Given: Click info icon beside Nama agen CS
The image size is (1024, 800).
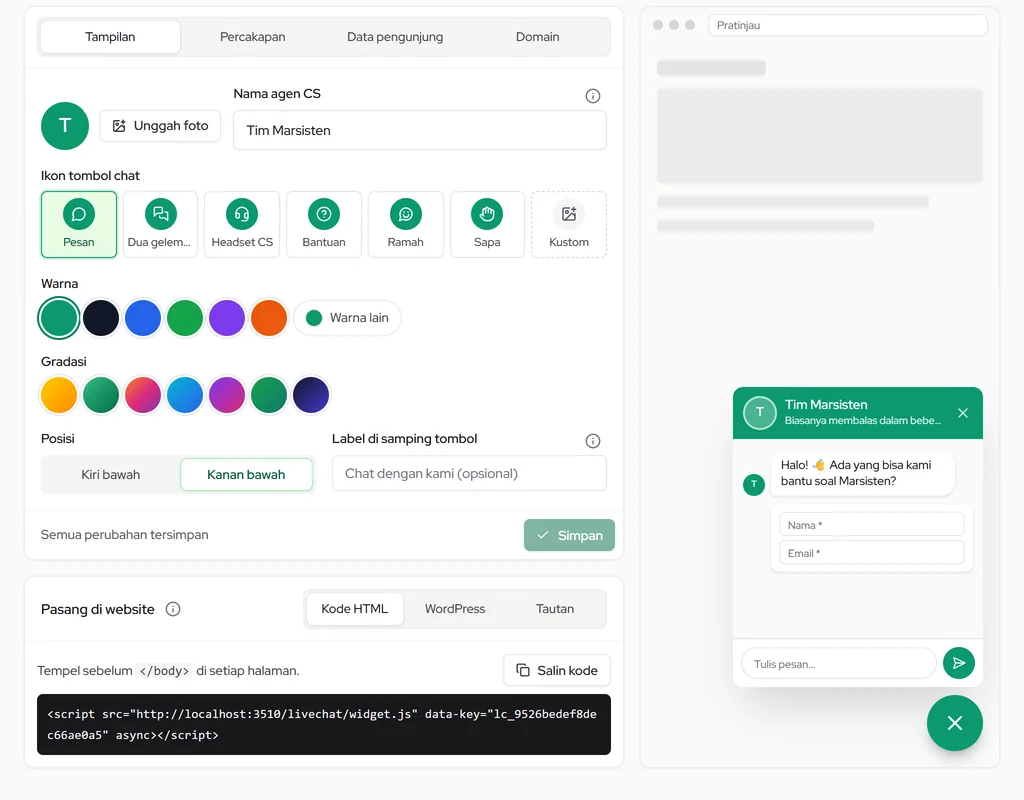Looking at the screenshot, I should pos(592,96).
